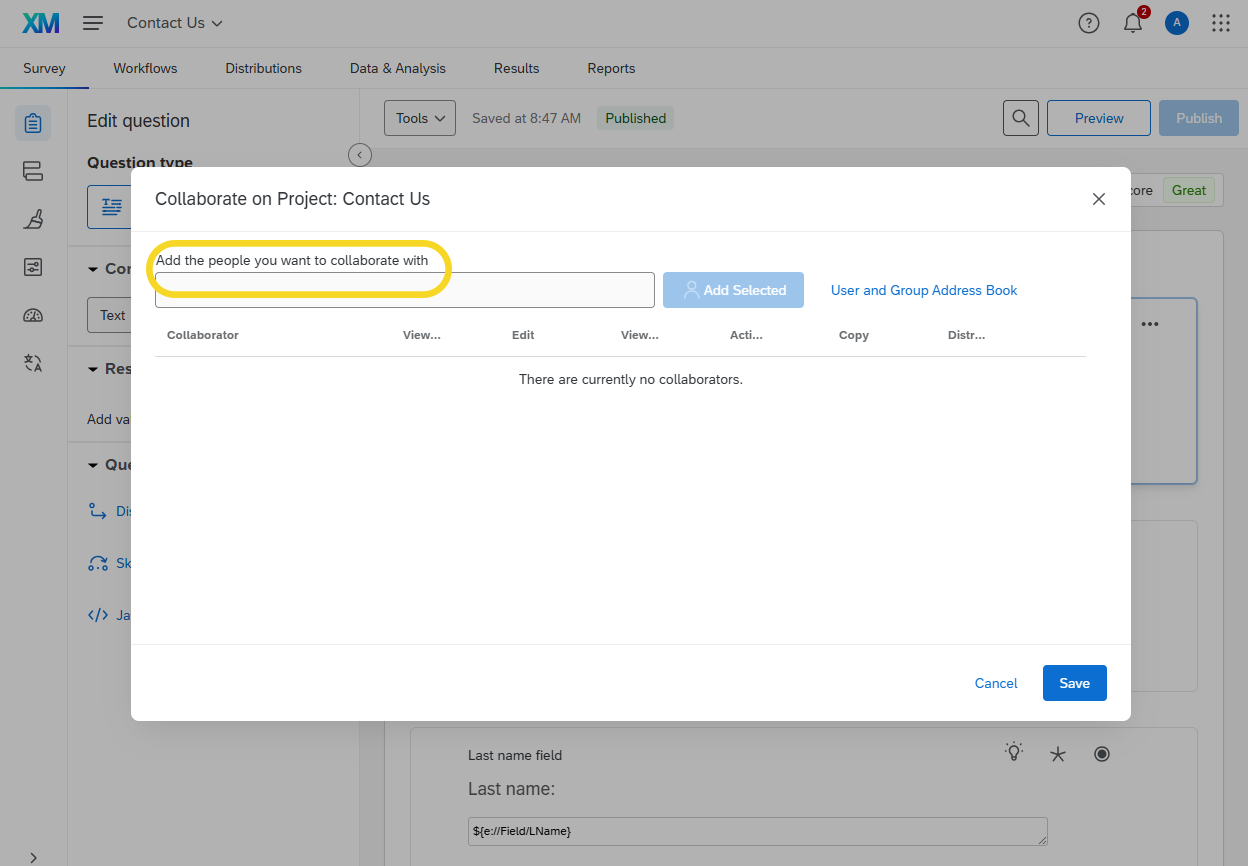The height and width of the screenshot is (866, 1248).
Task: Go to Data & Analysis tab
Action: pyautogui.click(x=397, y=68)
